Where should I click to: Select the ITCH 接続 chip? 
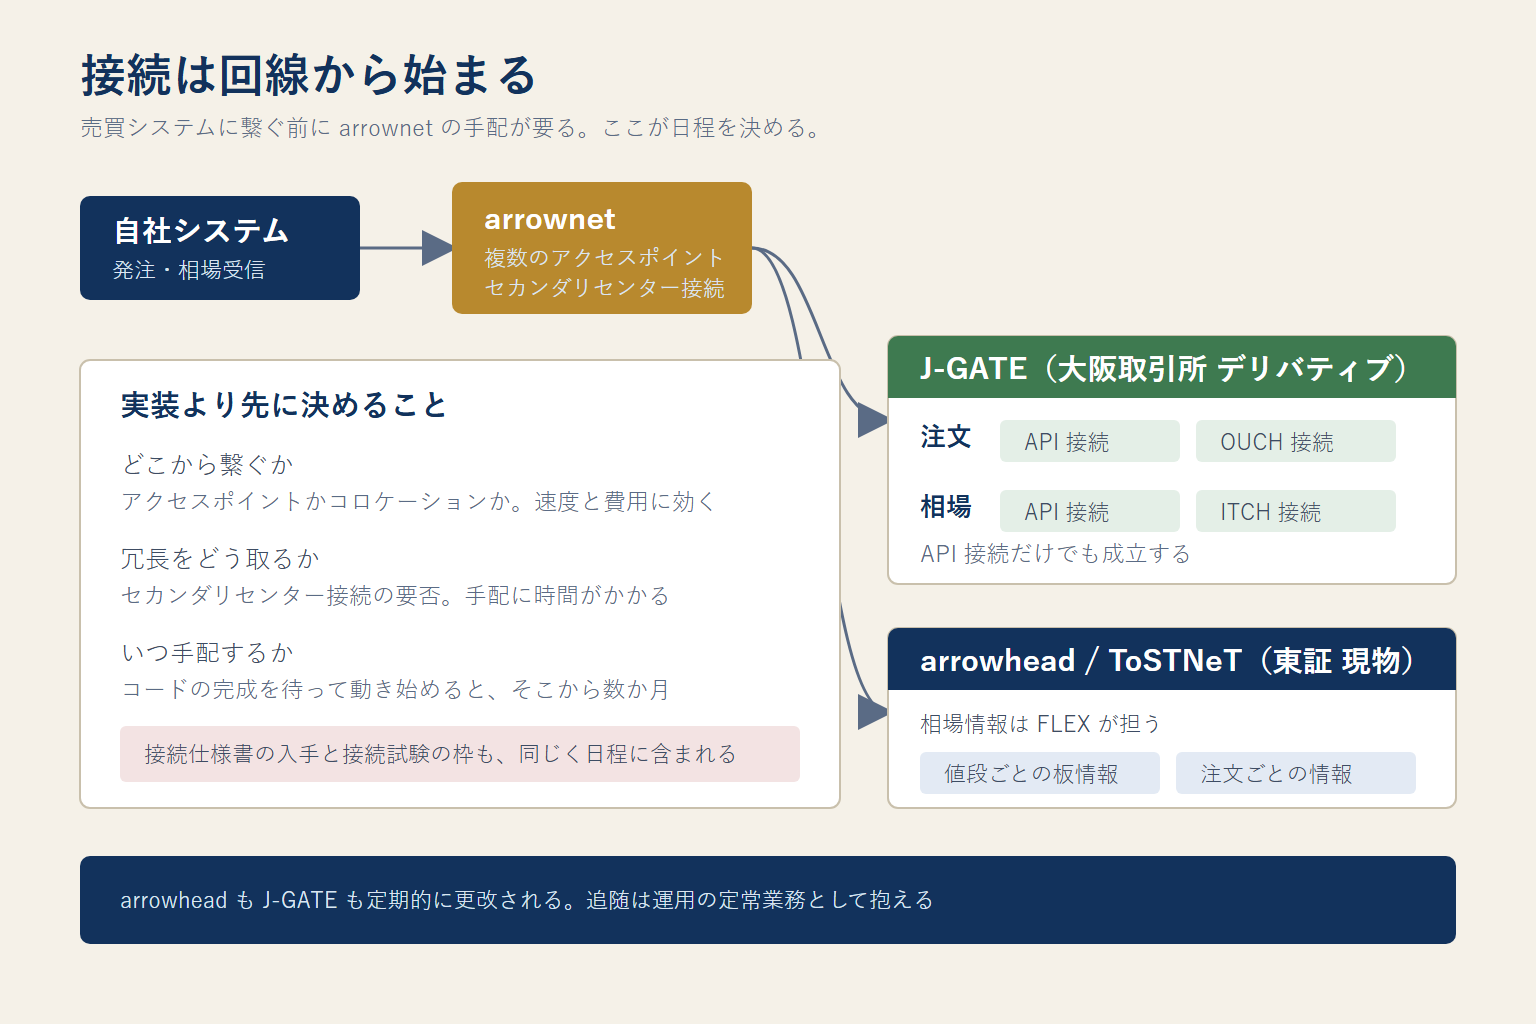coord(1296,511)
